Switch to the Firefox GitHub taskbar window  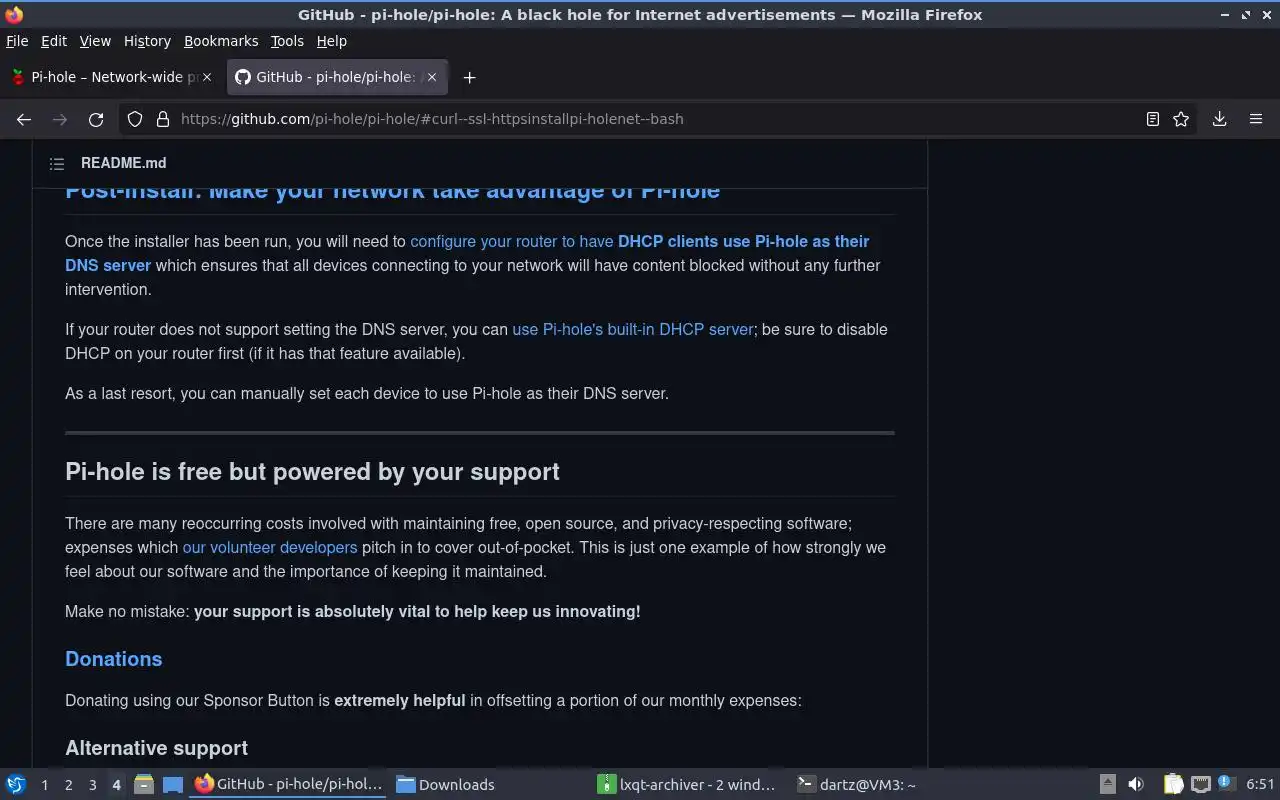[289, 784]
